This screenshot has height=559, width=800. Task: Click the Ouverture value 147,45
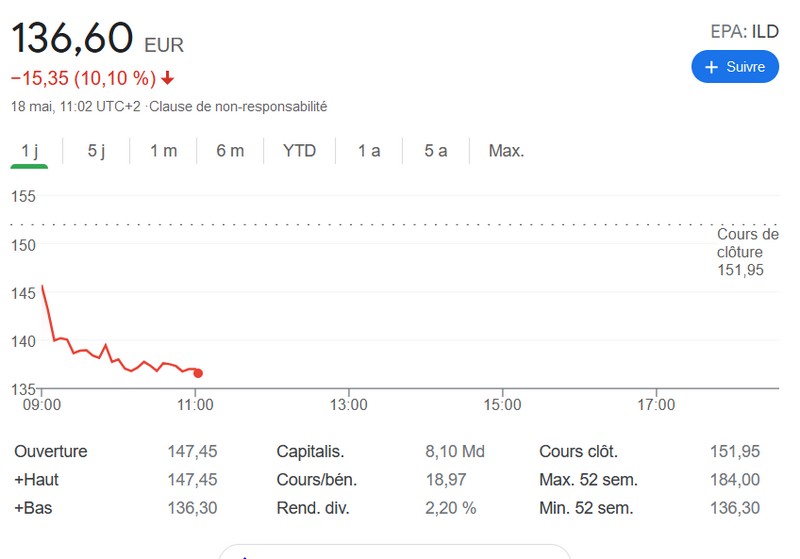tap(192, 451)
